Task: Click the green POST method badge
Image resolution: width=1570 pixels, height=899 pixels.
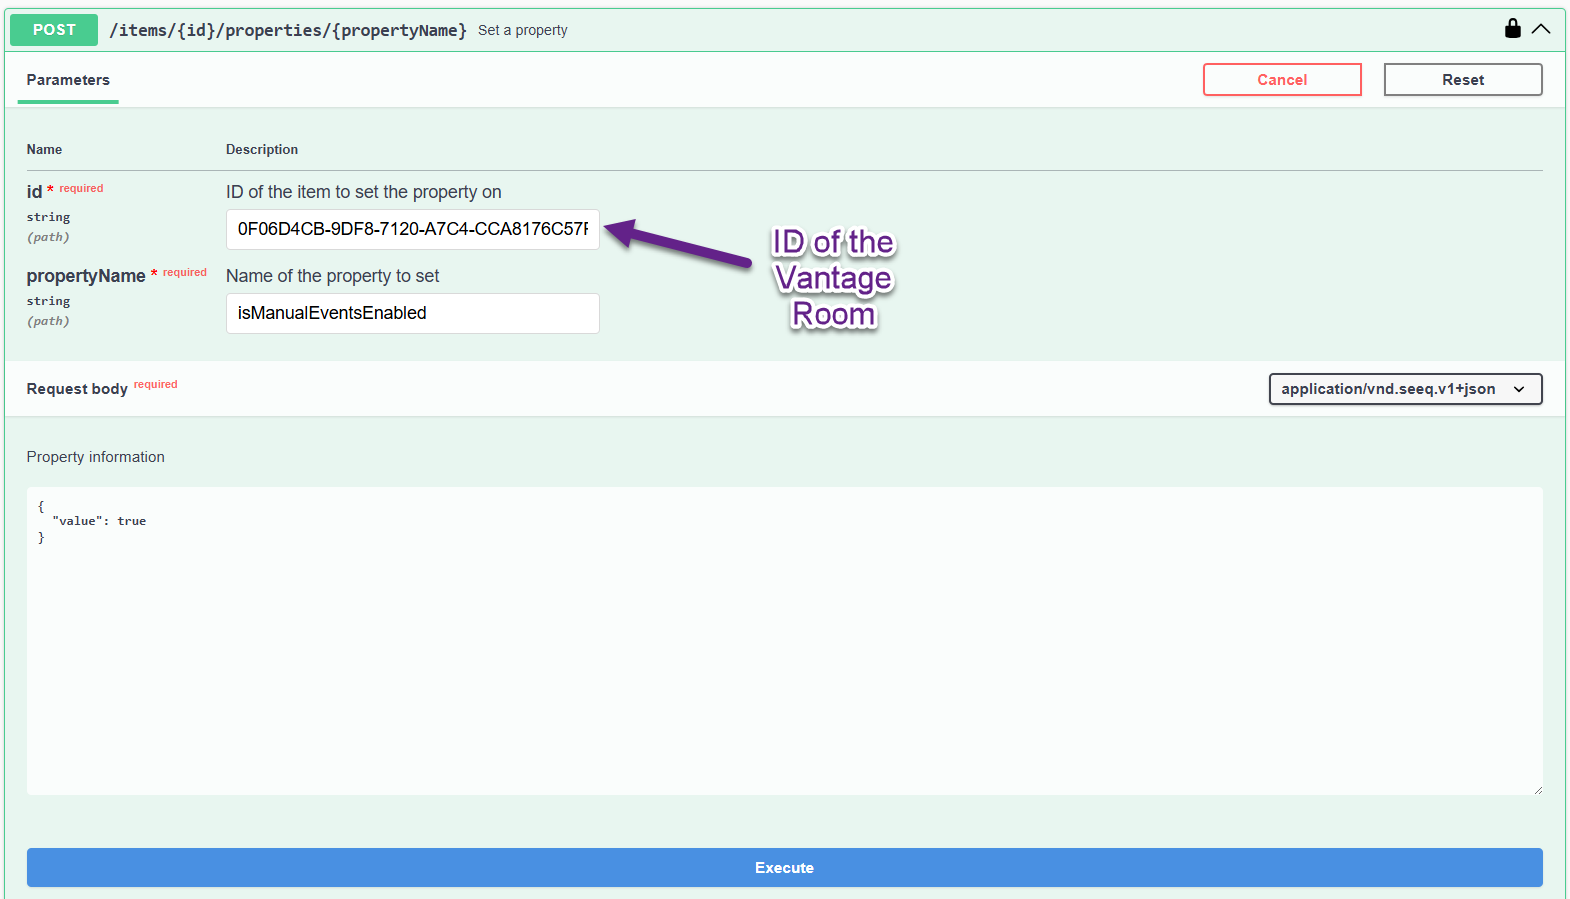Action: tap(54, 30)
